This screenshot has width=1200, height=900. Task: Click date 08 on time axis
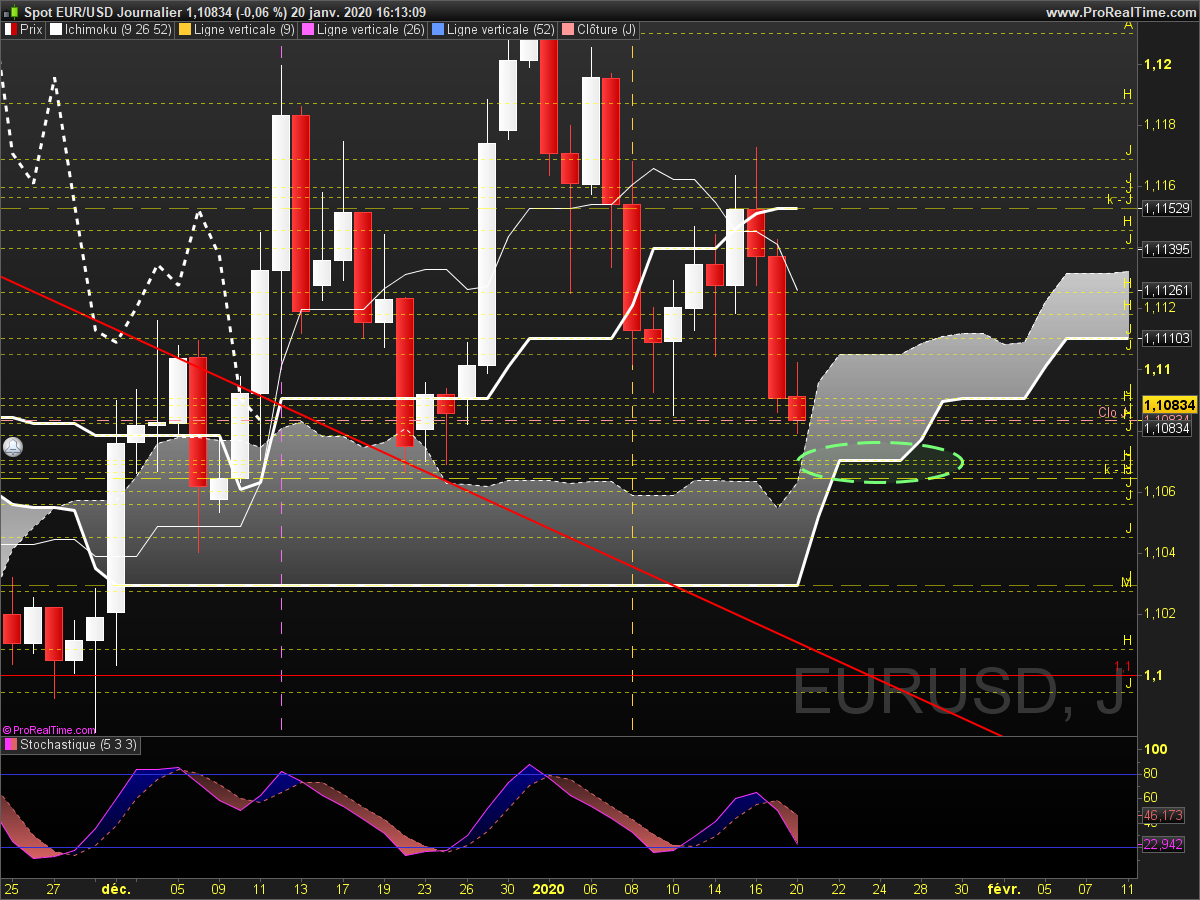tap(633, 888)
